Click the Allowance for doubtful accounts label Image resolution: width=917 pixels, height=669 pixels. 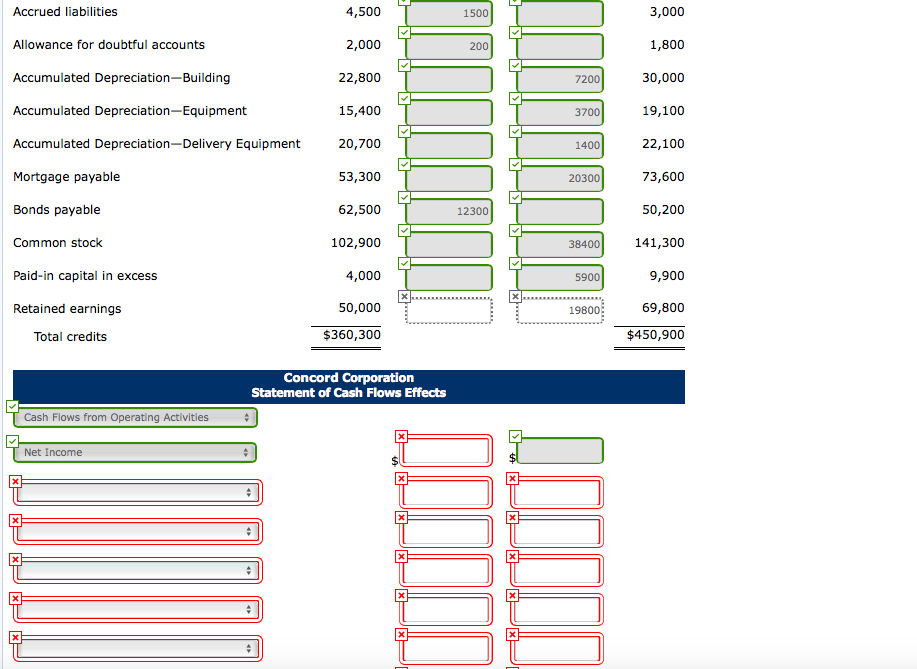(x=108, y=44)
